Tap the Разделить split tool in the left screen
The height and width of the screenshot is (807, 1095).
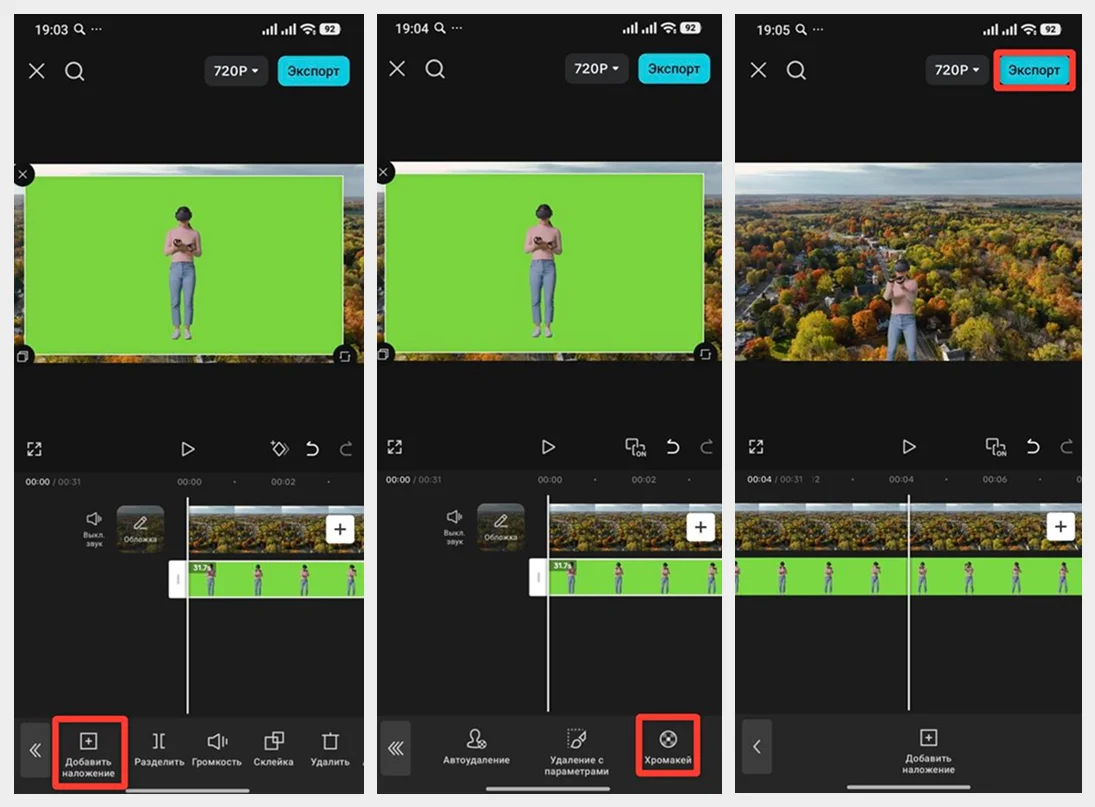tap(159, 749)
